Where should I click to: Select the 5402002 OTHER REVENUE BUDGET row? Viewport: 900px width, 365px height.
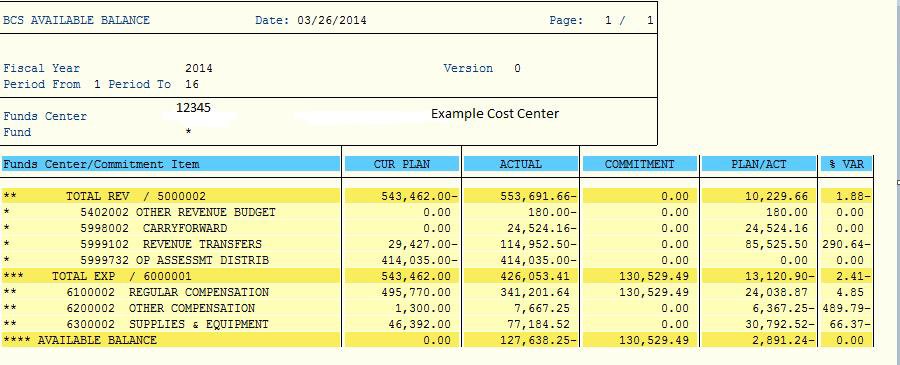[x=436, y=212]
